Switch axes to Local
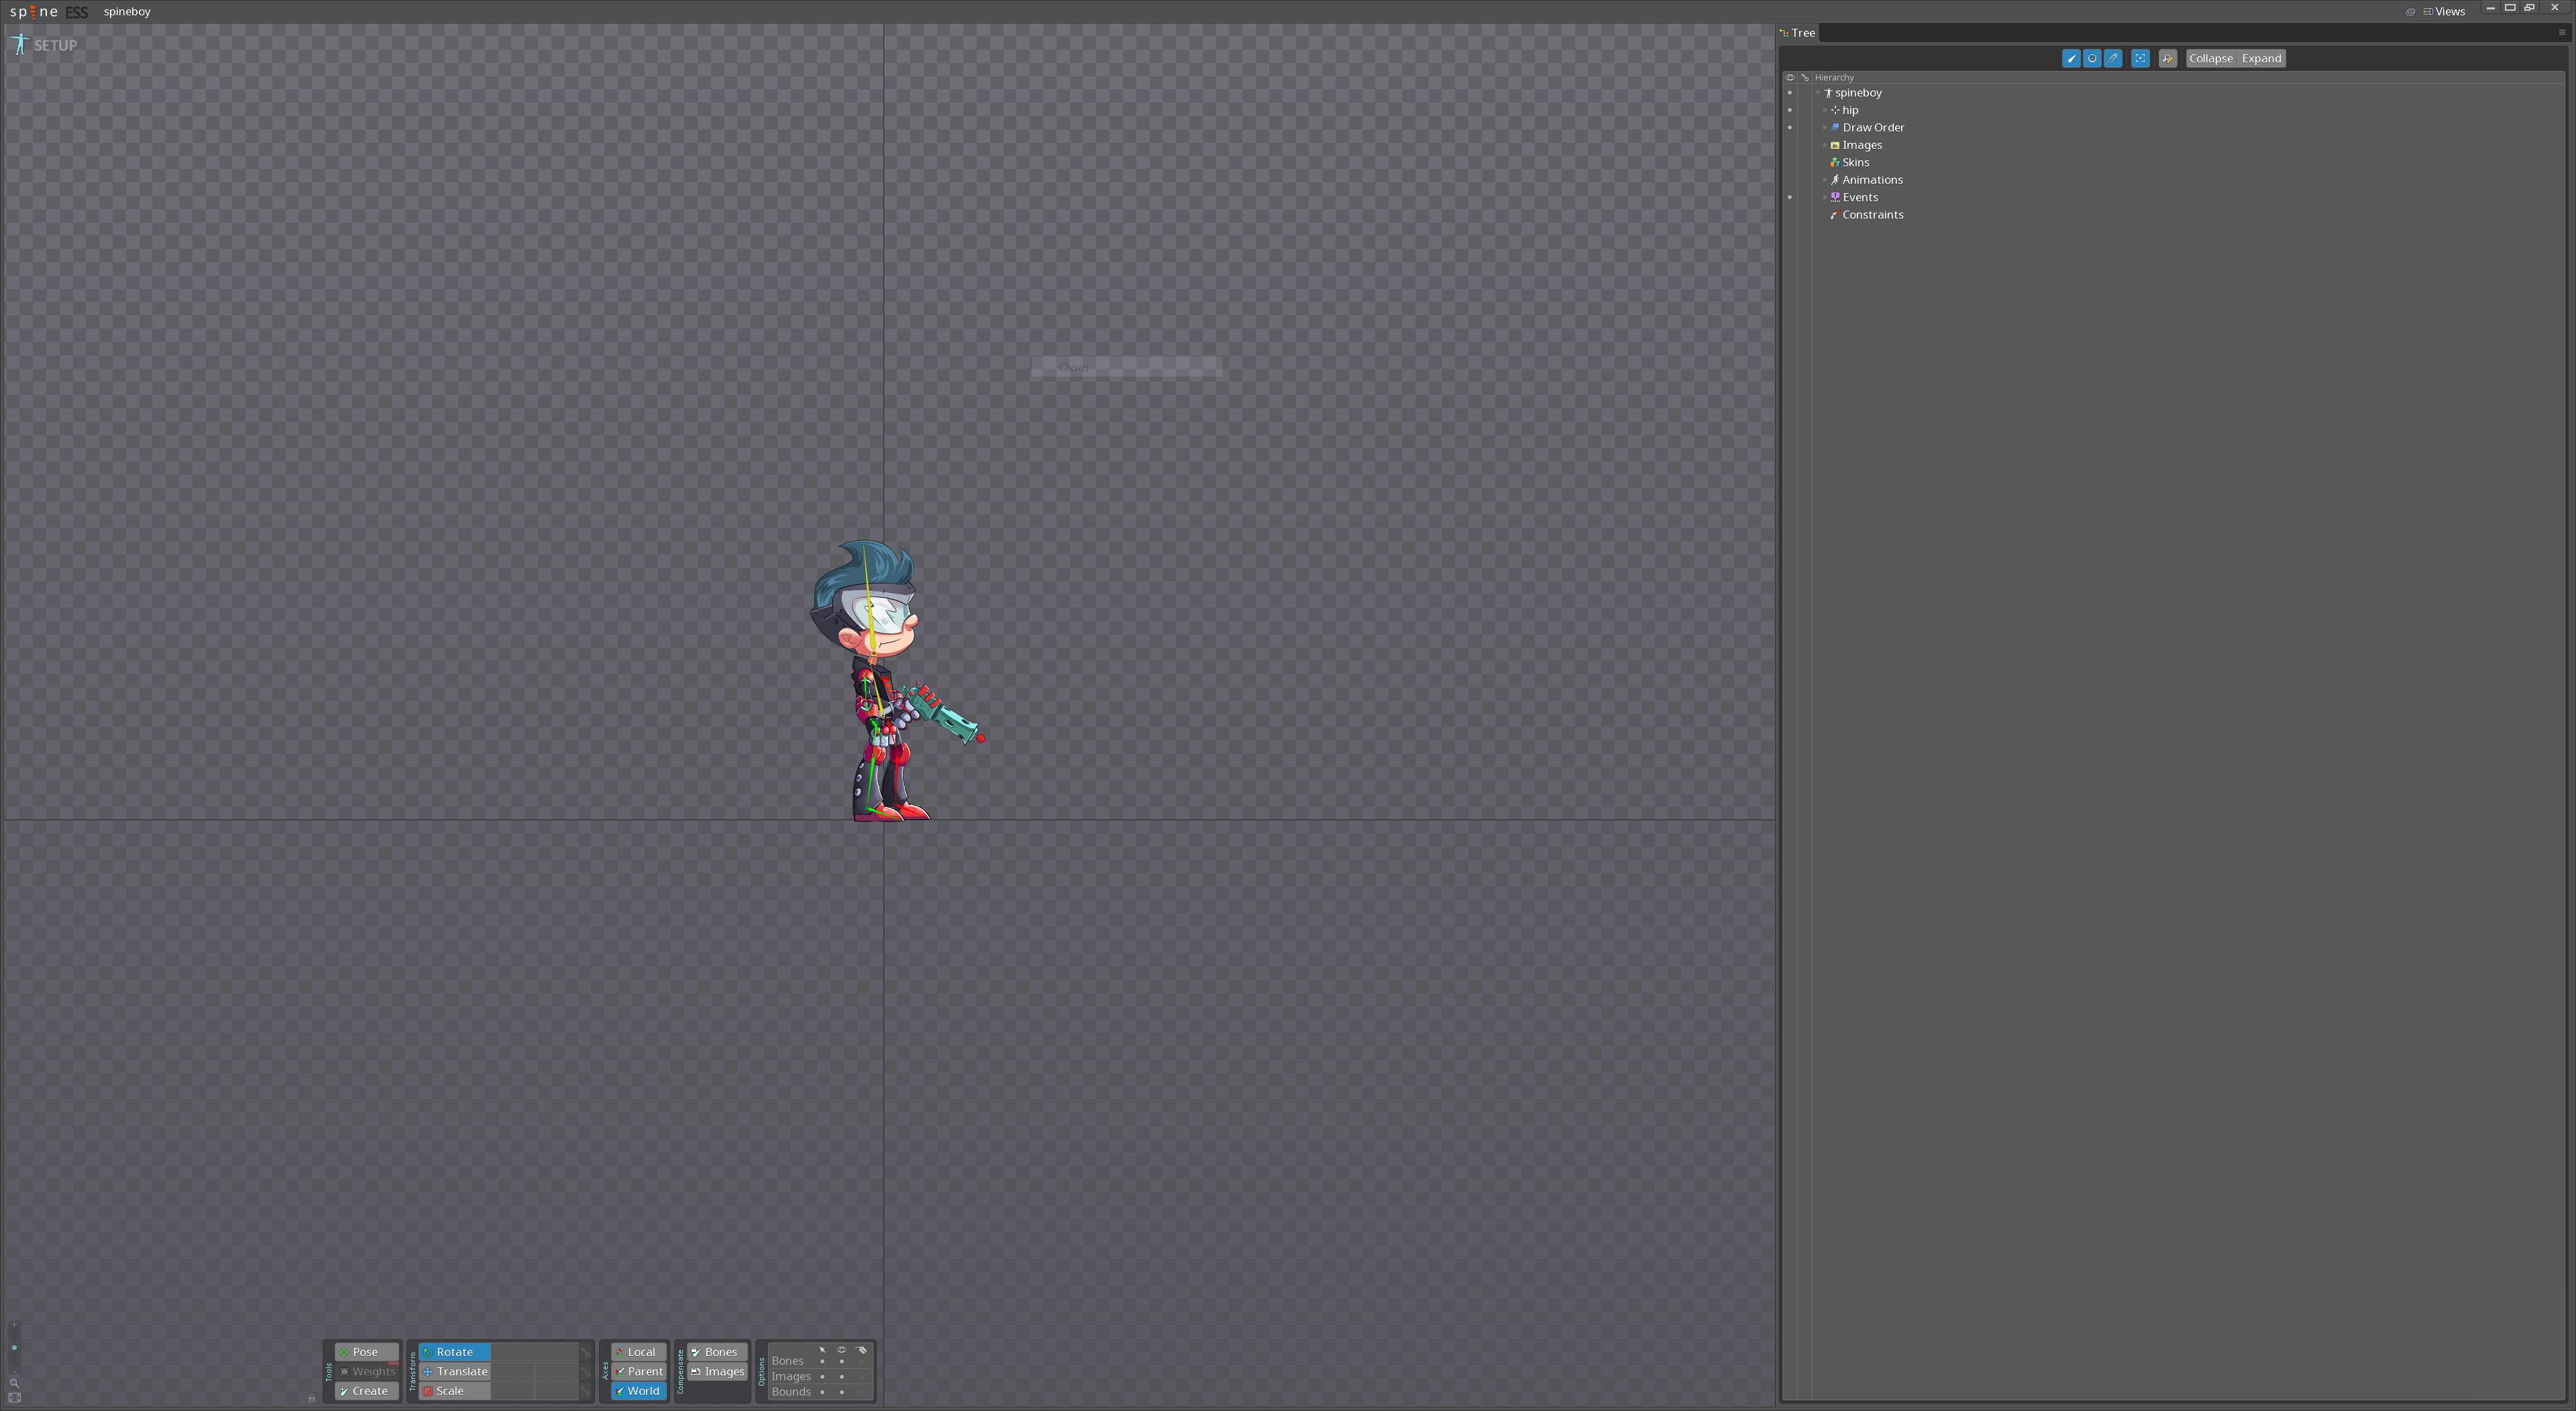Screen dimensions: 2576x1411 pyautogui.click(x=639, y=1351)
